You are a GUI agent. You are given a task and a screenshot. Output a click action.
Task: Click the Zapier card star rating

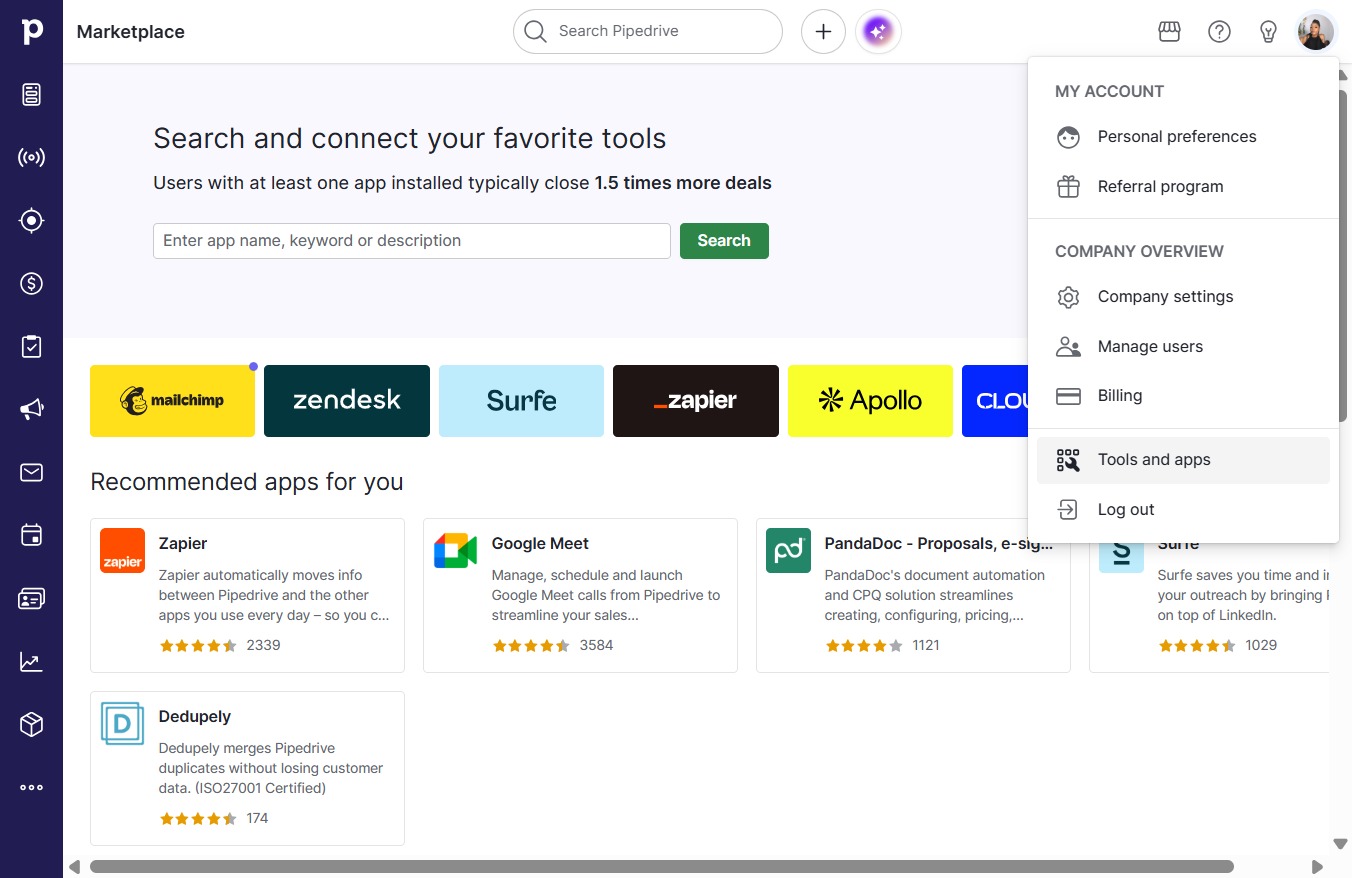coord(198,646)
